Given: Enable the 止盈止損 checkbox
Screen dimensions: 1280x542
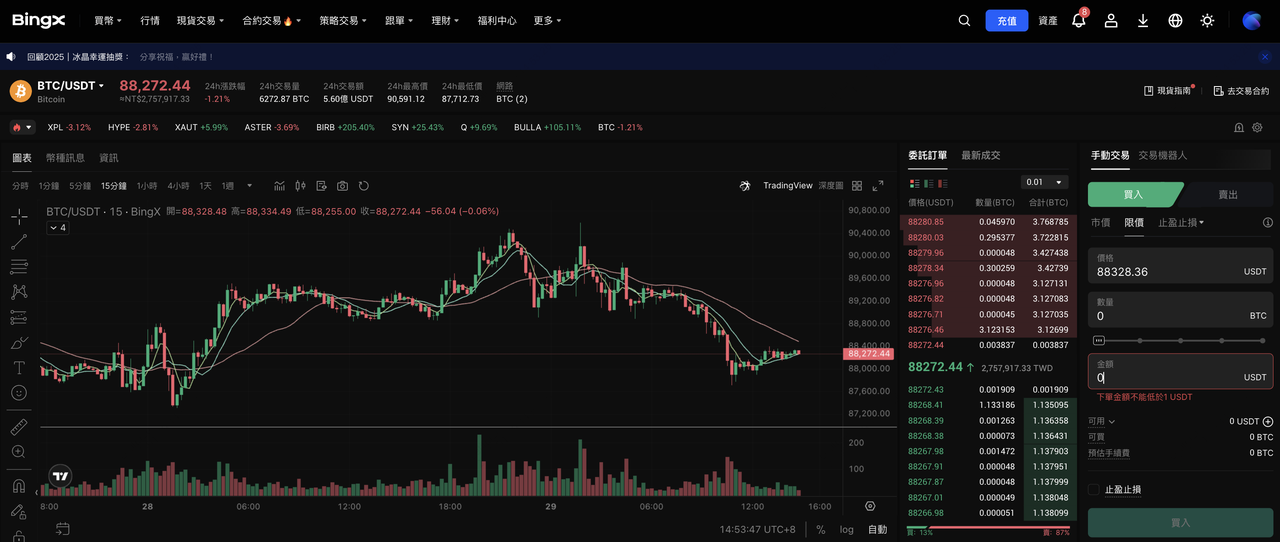Looking at the screenshot, I should [x=1094, y=490].
